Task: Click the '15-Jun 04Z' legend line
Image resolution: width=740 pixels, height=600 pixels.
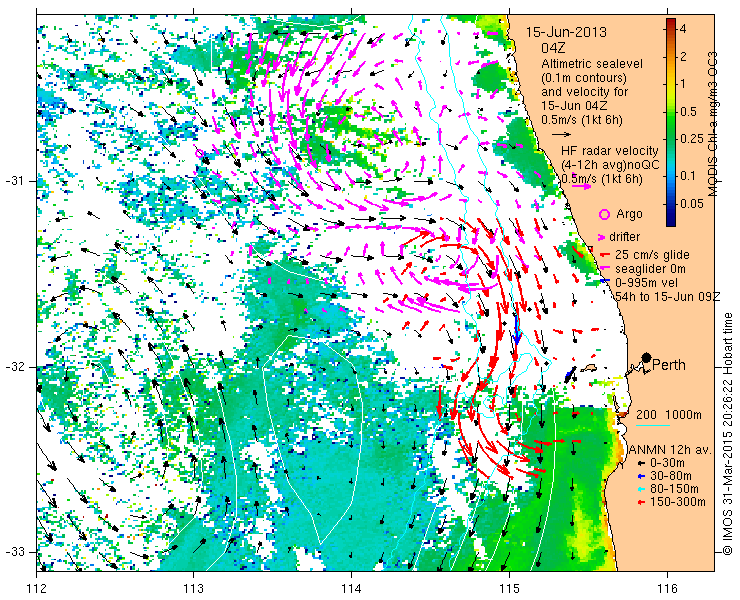Action: point(574,106)
